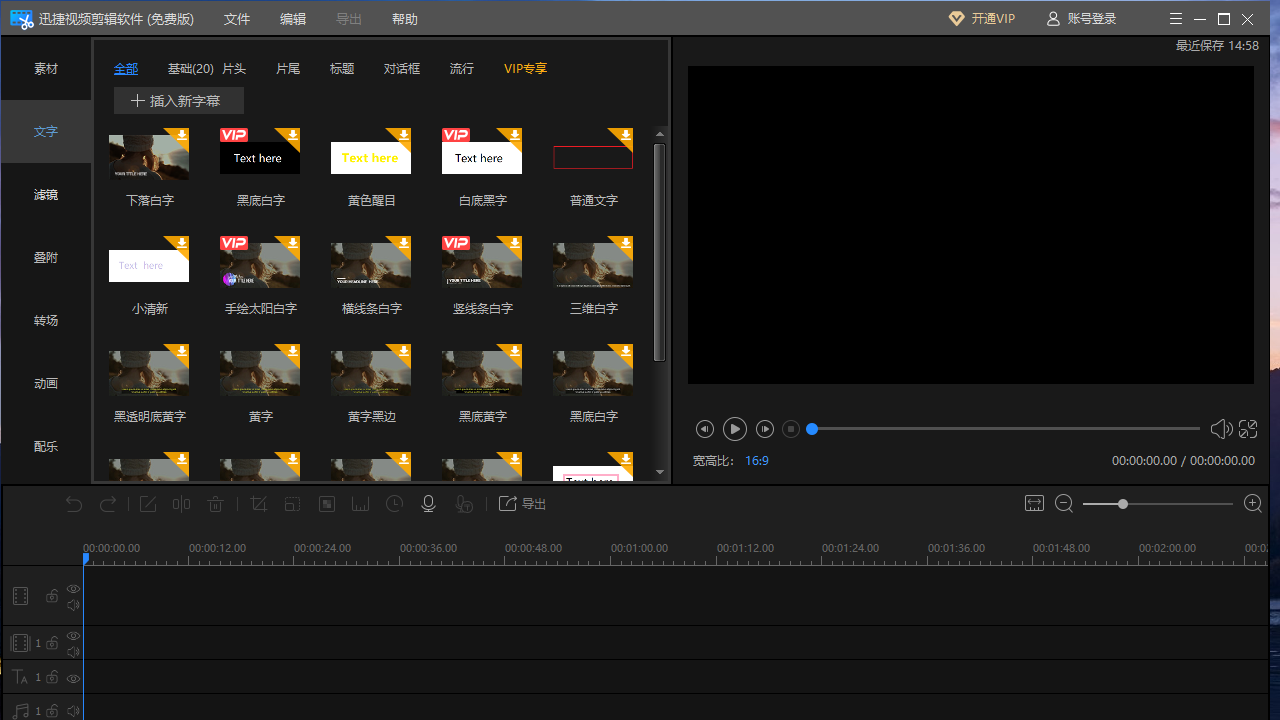Click the voice-over microphone icon in timeline toolbar

coord(428,504)
